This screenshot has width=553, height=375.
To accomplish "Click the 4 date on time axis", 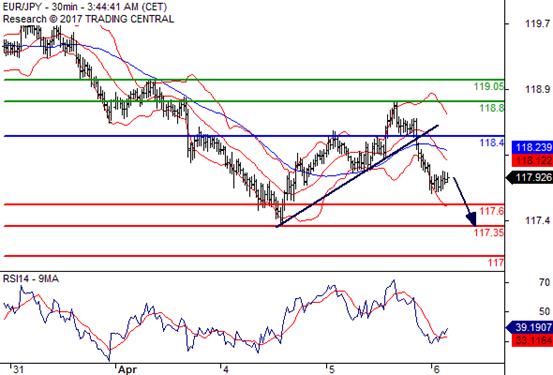I will pos(226,370).
